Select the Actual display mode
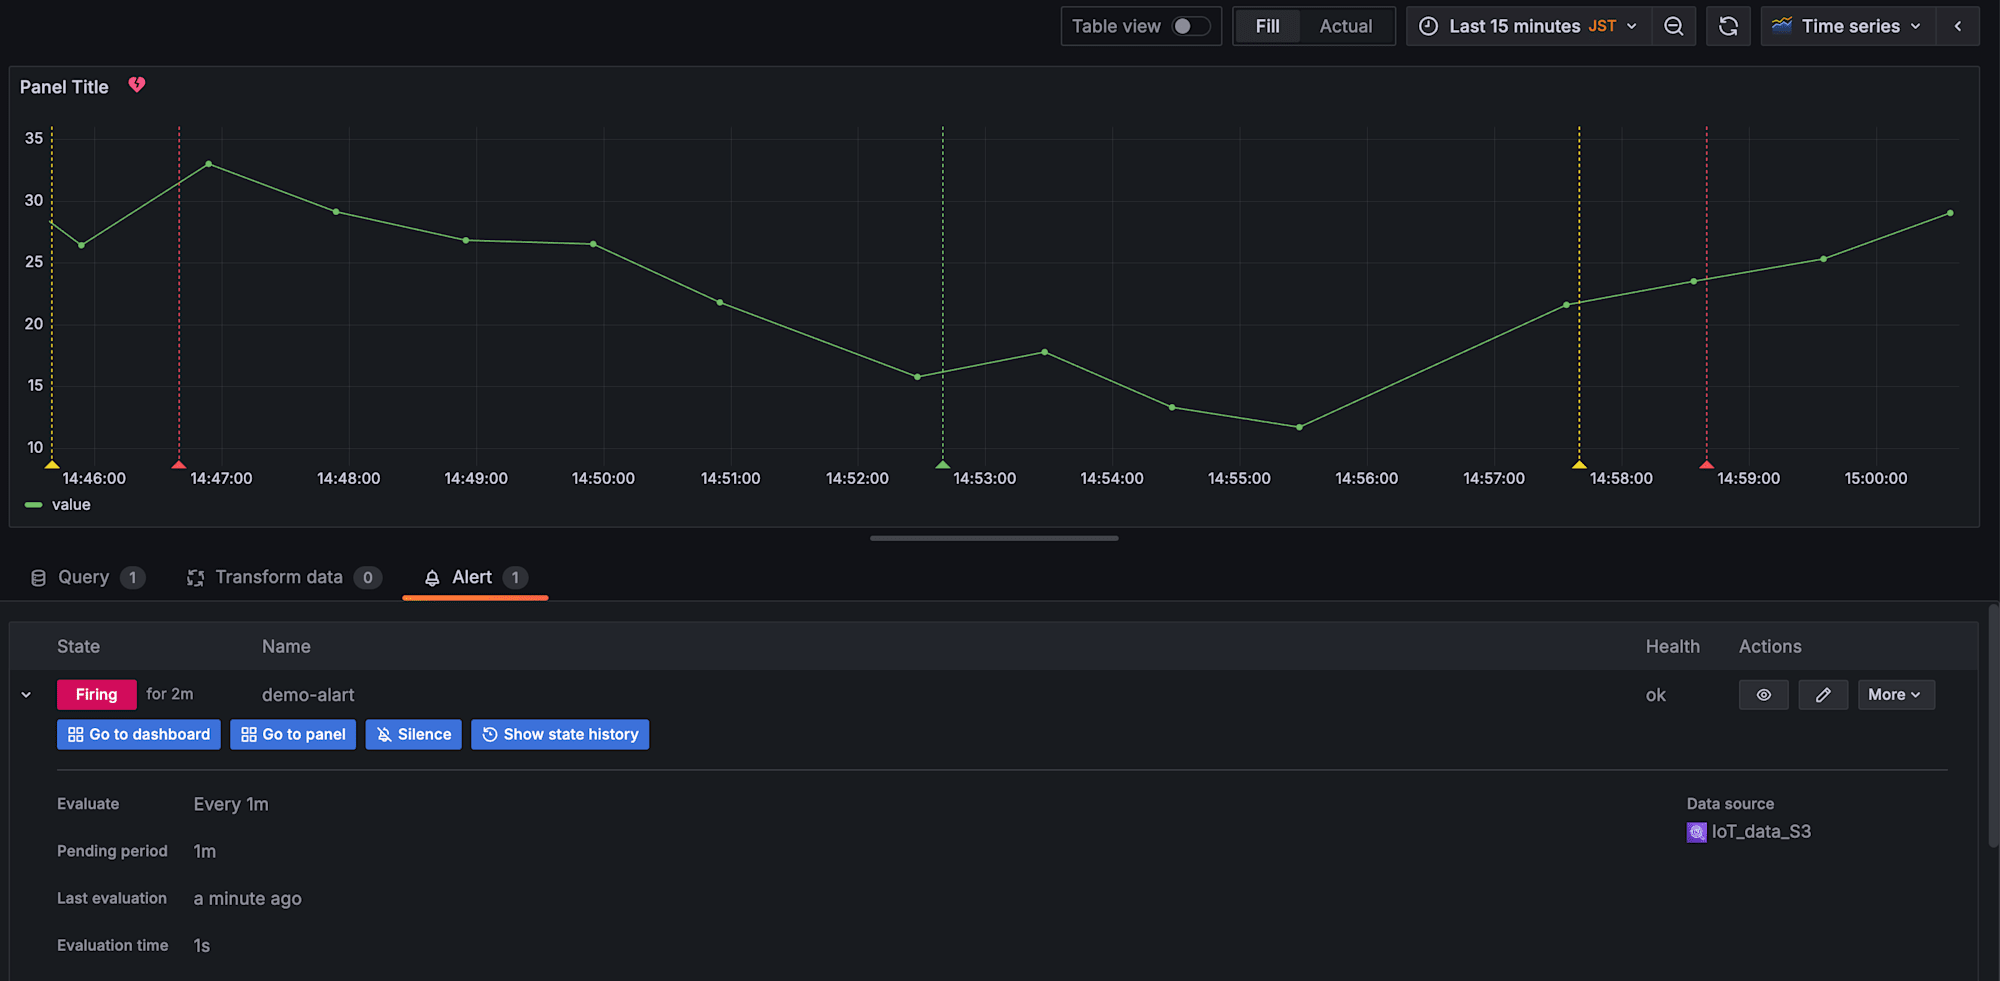This screenshot has height=981, width=2000. 1346,26
